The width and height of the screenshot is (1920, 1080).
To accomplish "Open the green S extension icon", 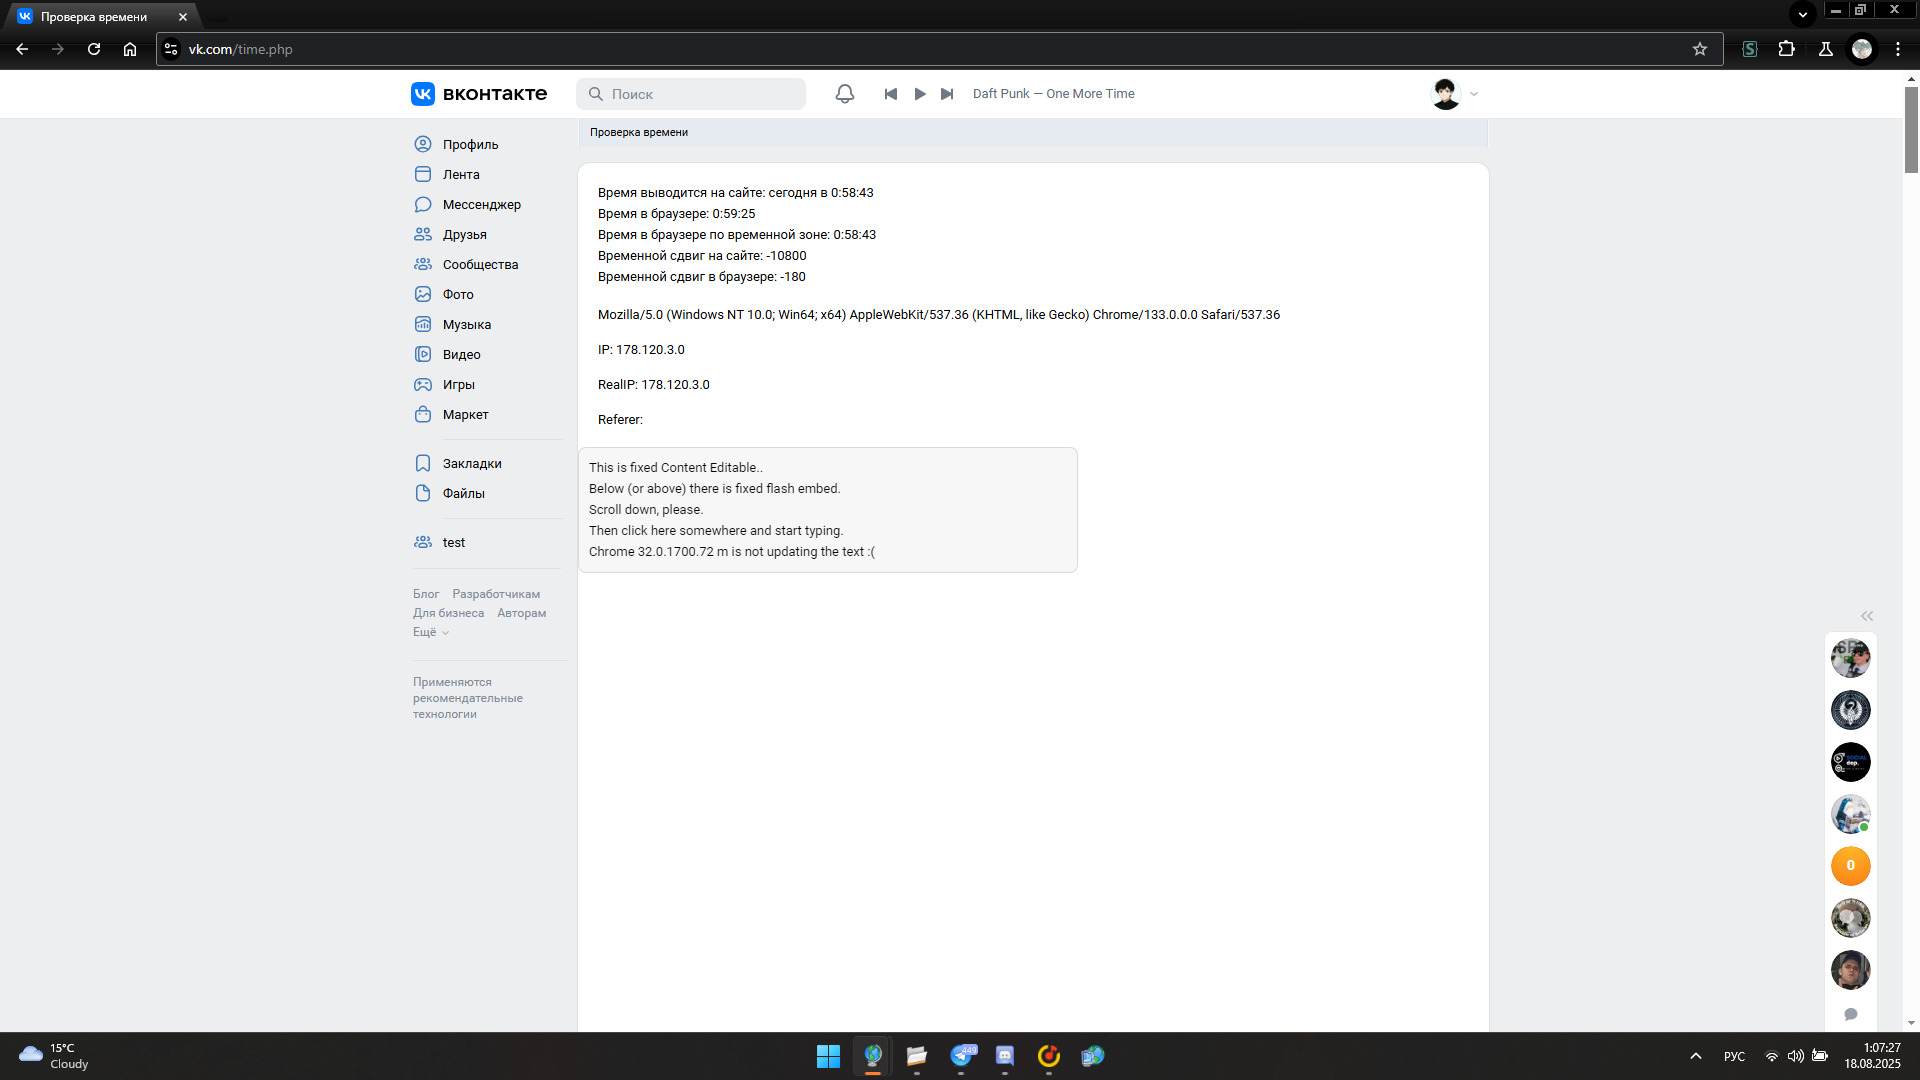I will pos(1750,49).
